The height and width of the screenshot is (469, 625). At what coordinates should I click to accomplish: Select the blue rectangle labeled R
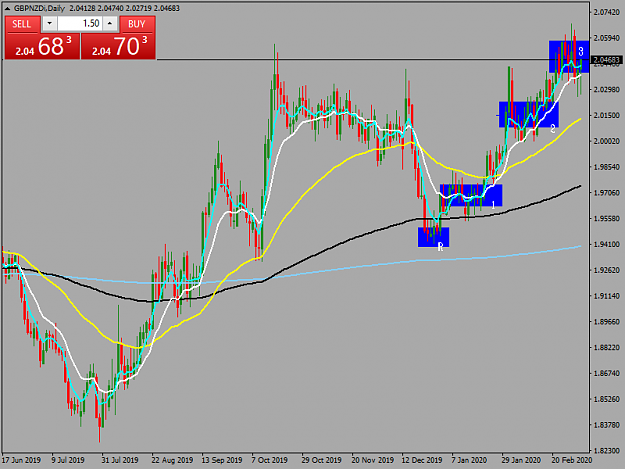click(433, 237)
